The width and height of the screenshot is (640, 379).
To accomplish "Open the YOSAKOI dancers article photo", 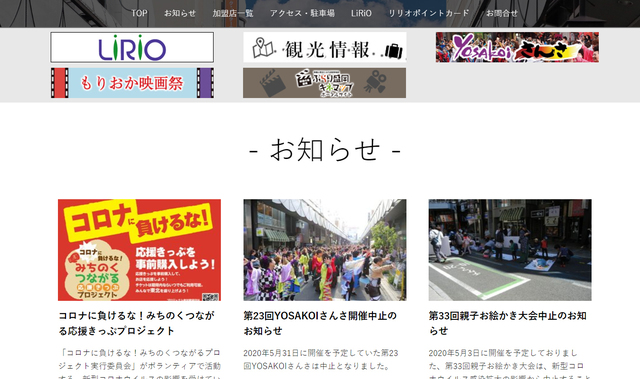I will point(324,250).
